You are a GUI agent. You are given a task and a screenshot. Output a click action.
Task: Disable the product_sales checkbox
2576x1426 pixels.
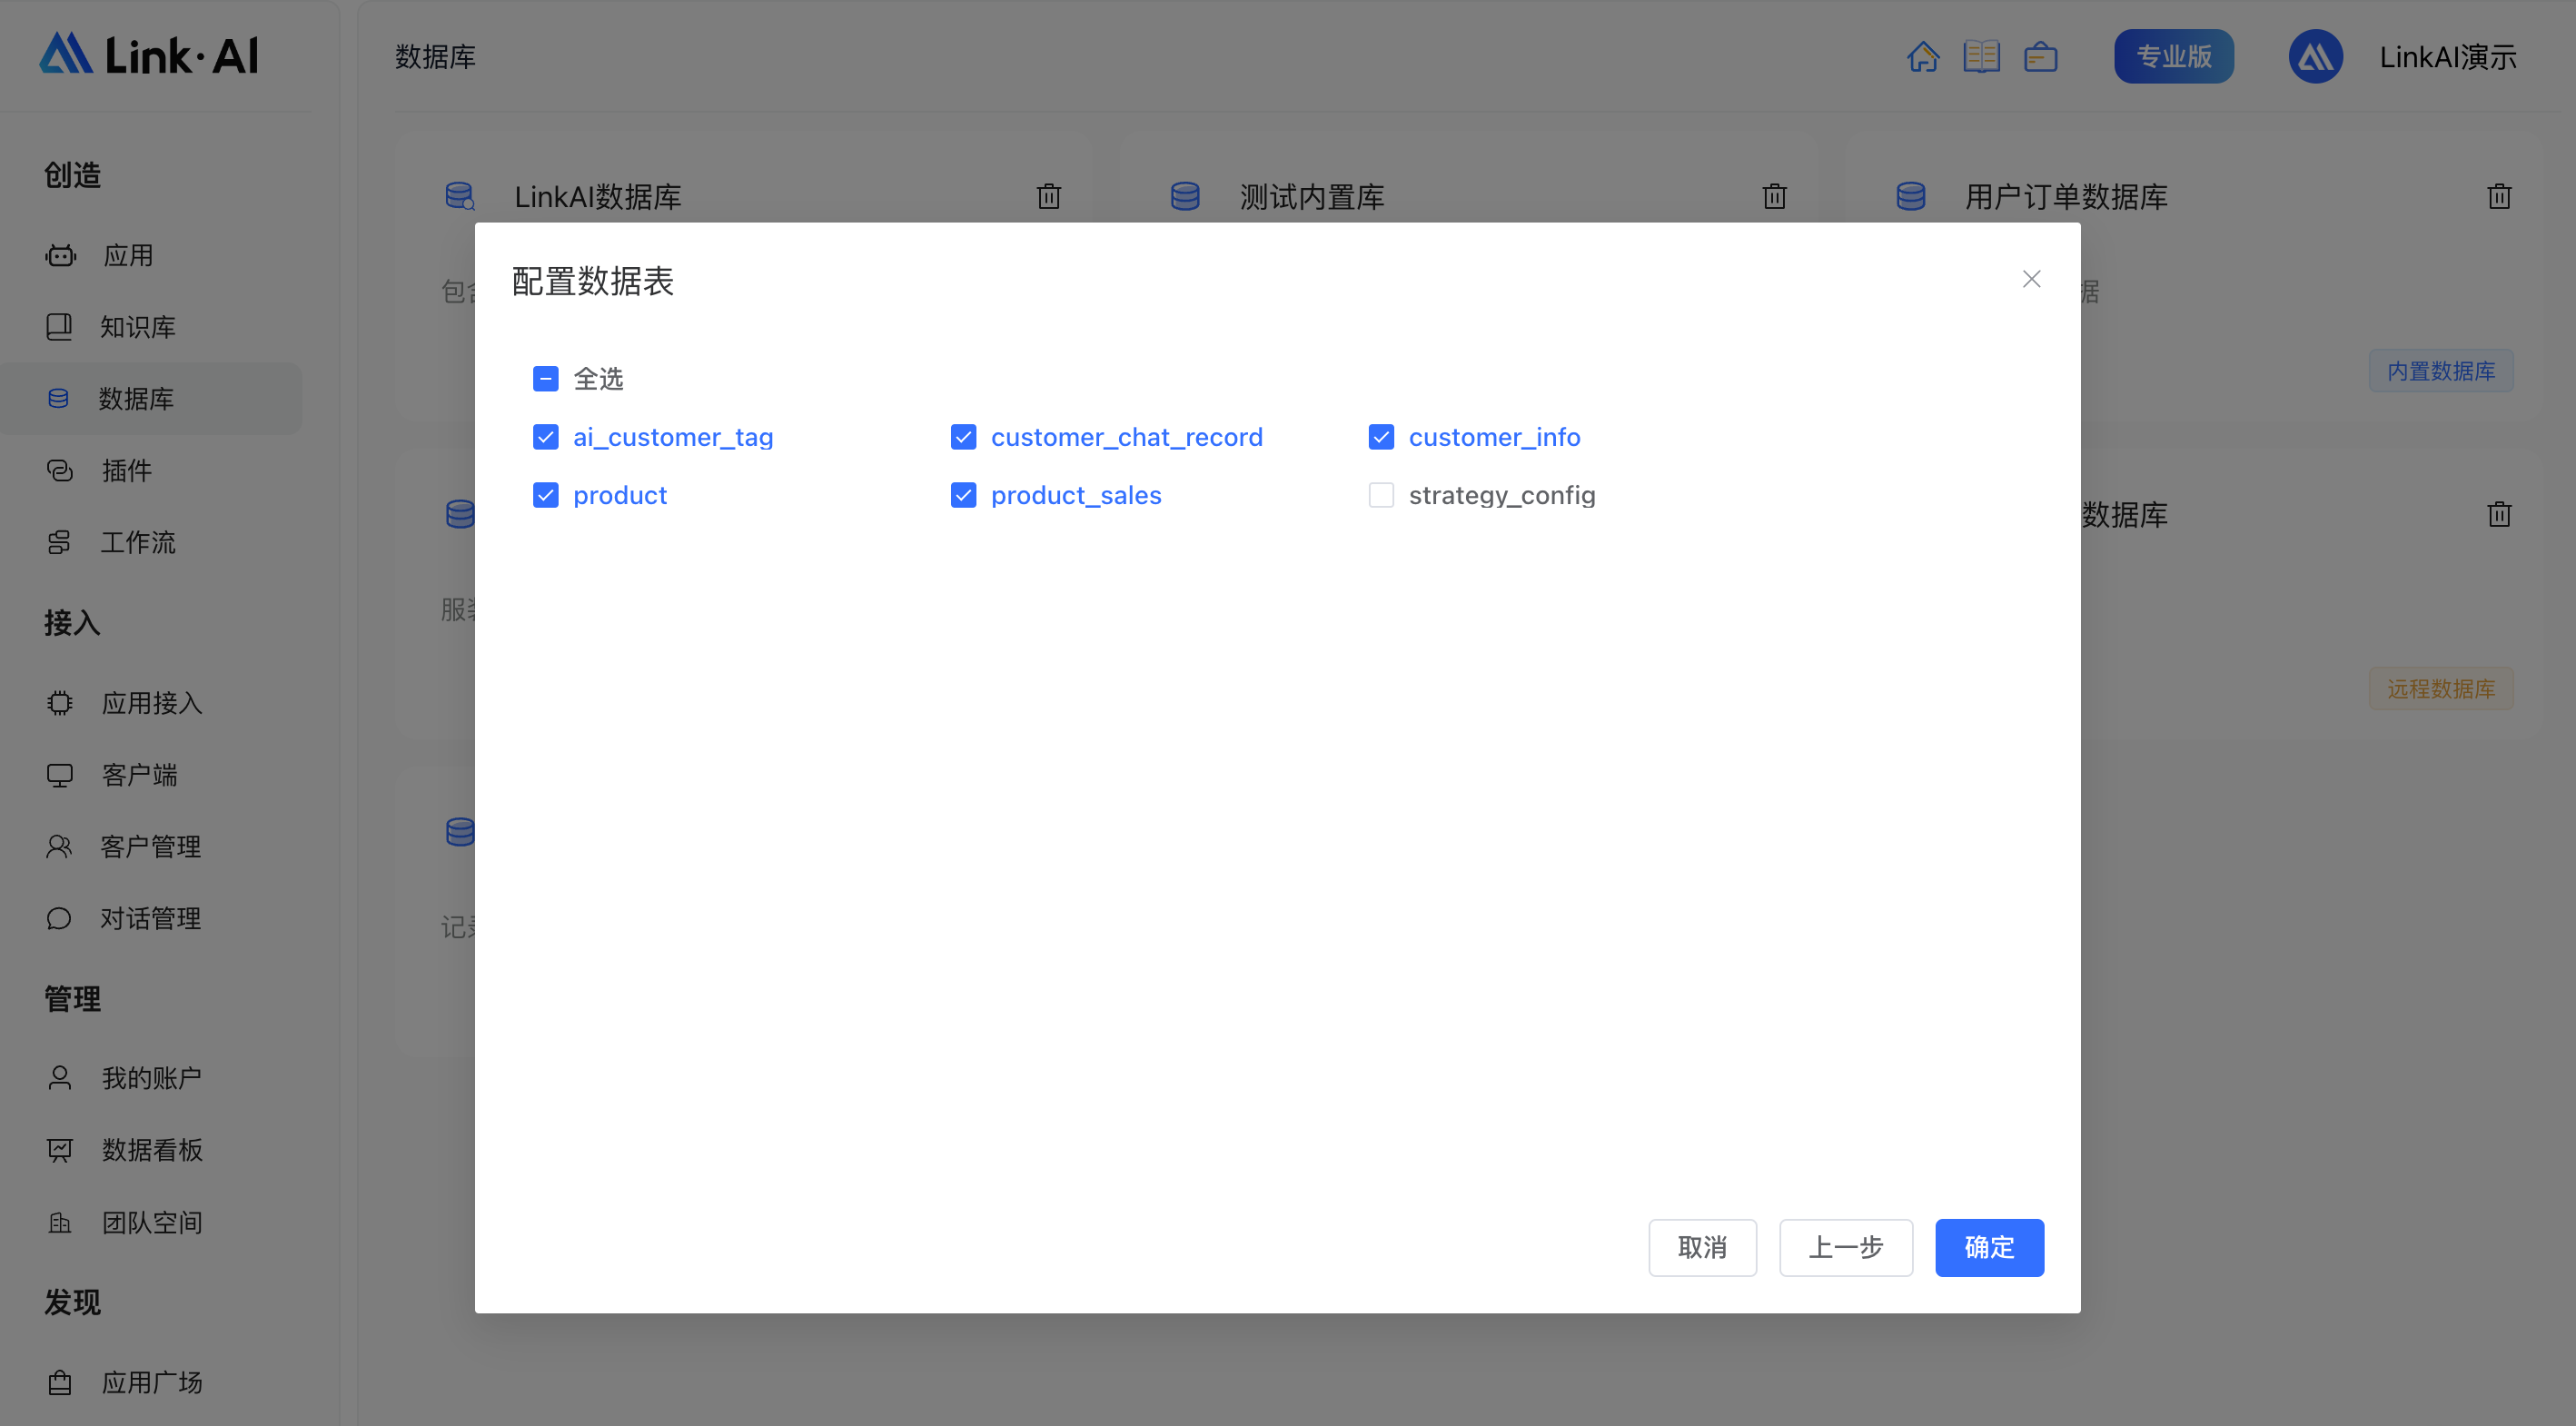[x=964, y=495]
